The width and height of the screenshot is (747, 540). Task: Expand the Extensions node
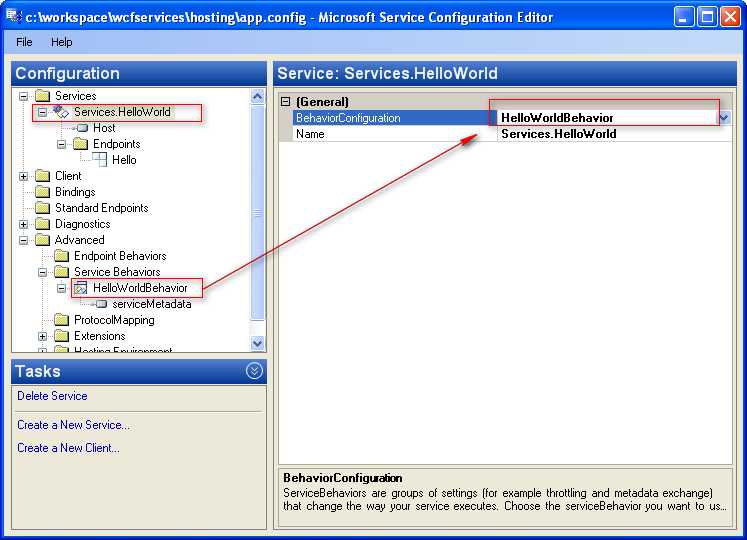pyautogui.click(x=42, y=336)
